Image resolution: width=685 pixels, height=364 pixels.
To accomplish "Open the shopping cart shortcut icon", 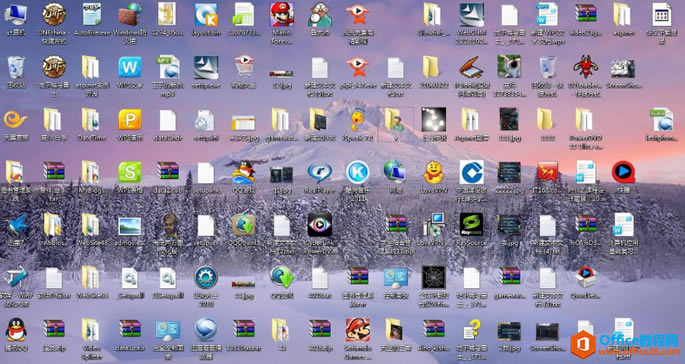I will tap(244, 67).
